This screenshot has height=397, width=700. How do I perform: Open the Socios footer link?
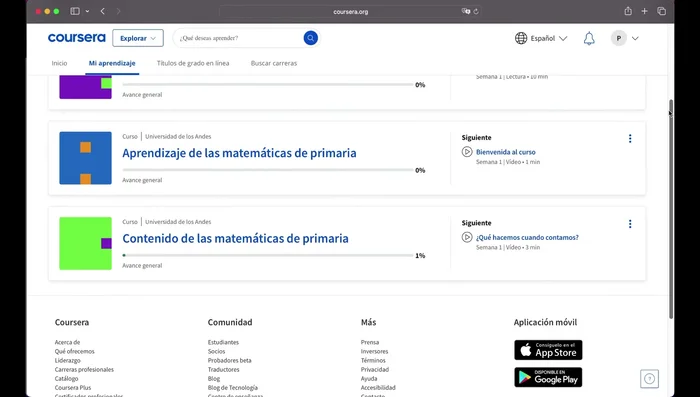click(x=216, y=351)
